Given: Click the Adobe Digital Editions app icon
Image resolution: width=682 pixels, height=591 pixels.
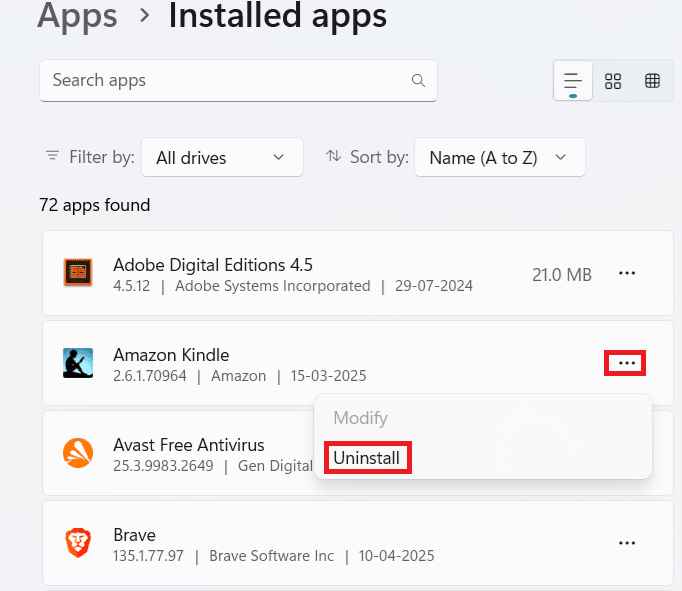Looking at the screenshot, I should coord(78,274).
